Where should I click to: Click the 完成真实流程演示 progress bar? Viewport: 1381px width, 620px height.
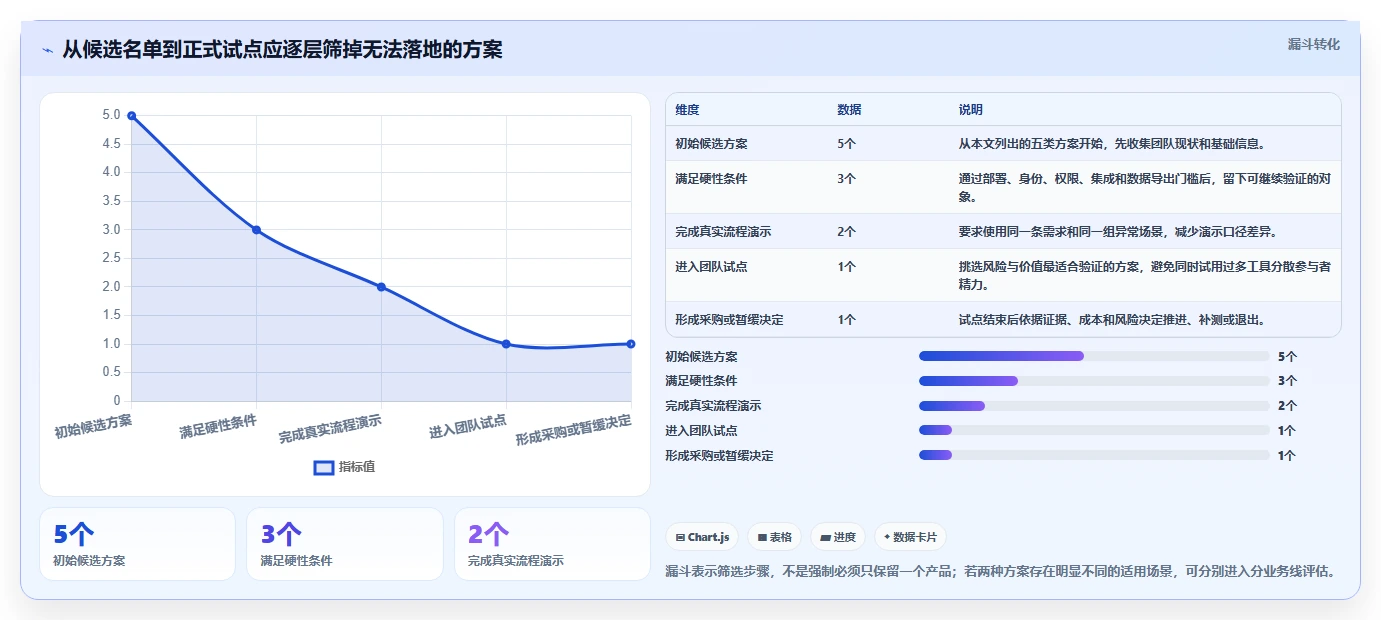tap(1094, 406)
